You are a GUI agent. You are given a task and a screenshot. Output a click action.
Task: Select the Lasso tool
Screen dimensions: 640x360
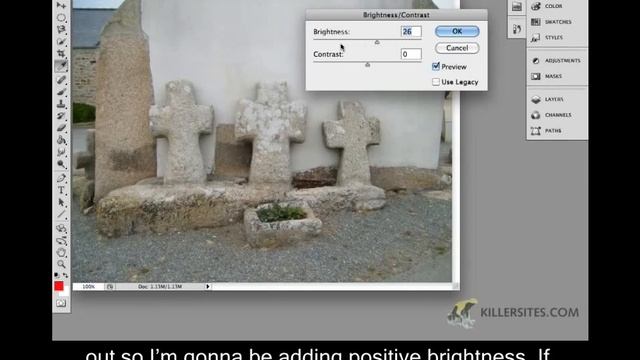click(x=61, y=30)
